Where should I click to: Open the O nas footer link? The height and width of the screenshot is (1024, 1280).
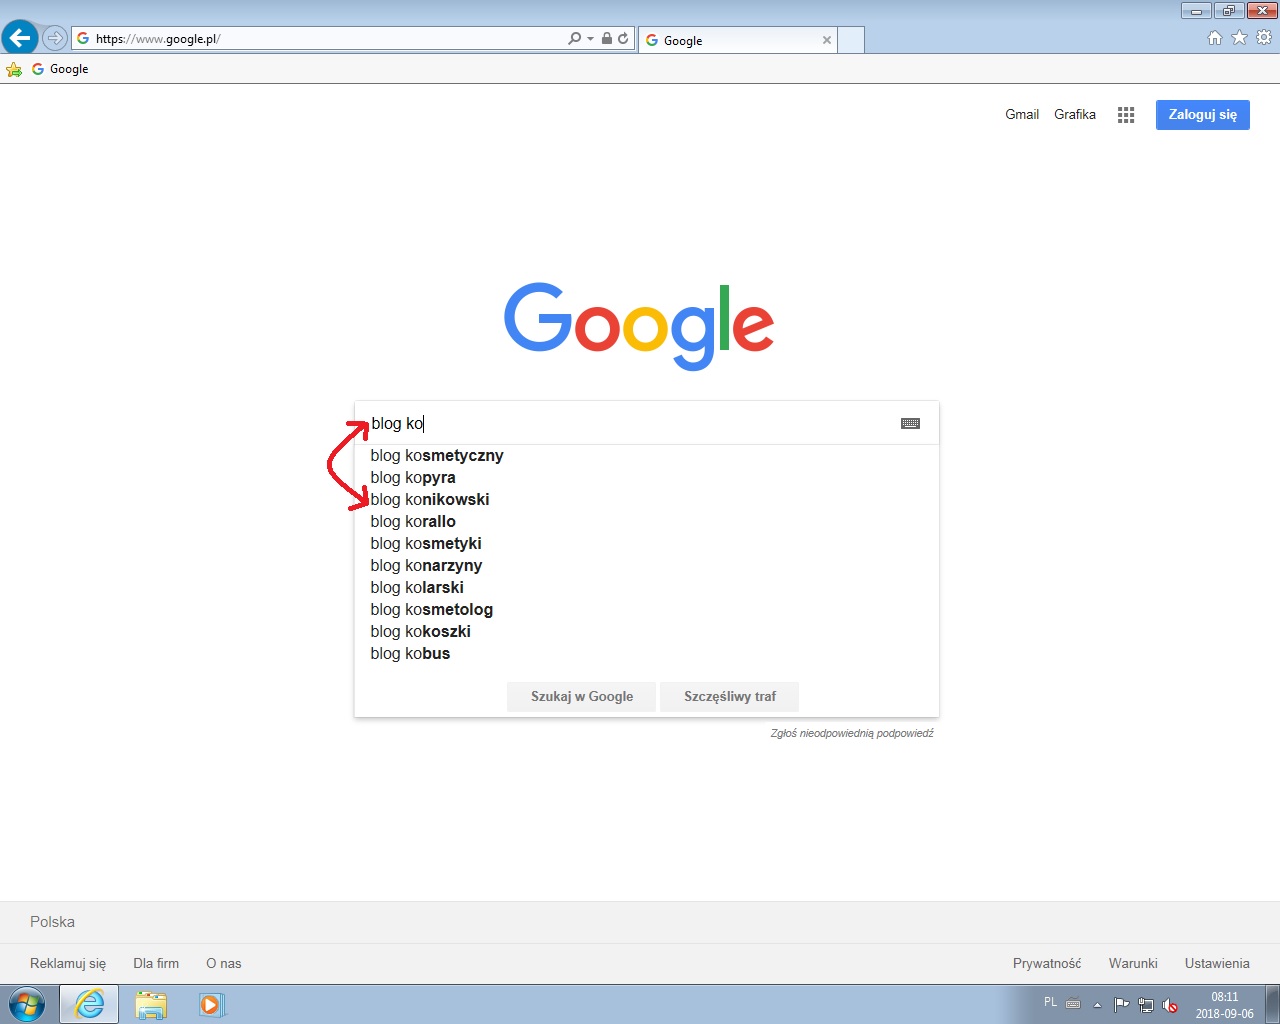pos(224,964)
